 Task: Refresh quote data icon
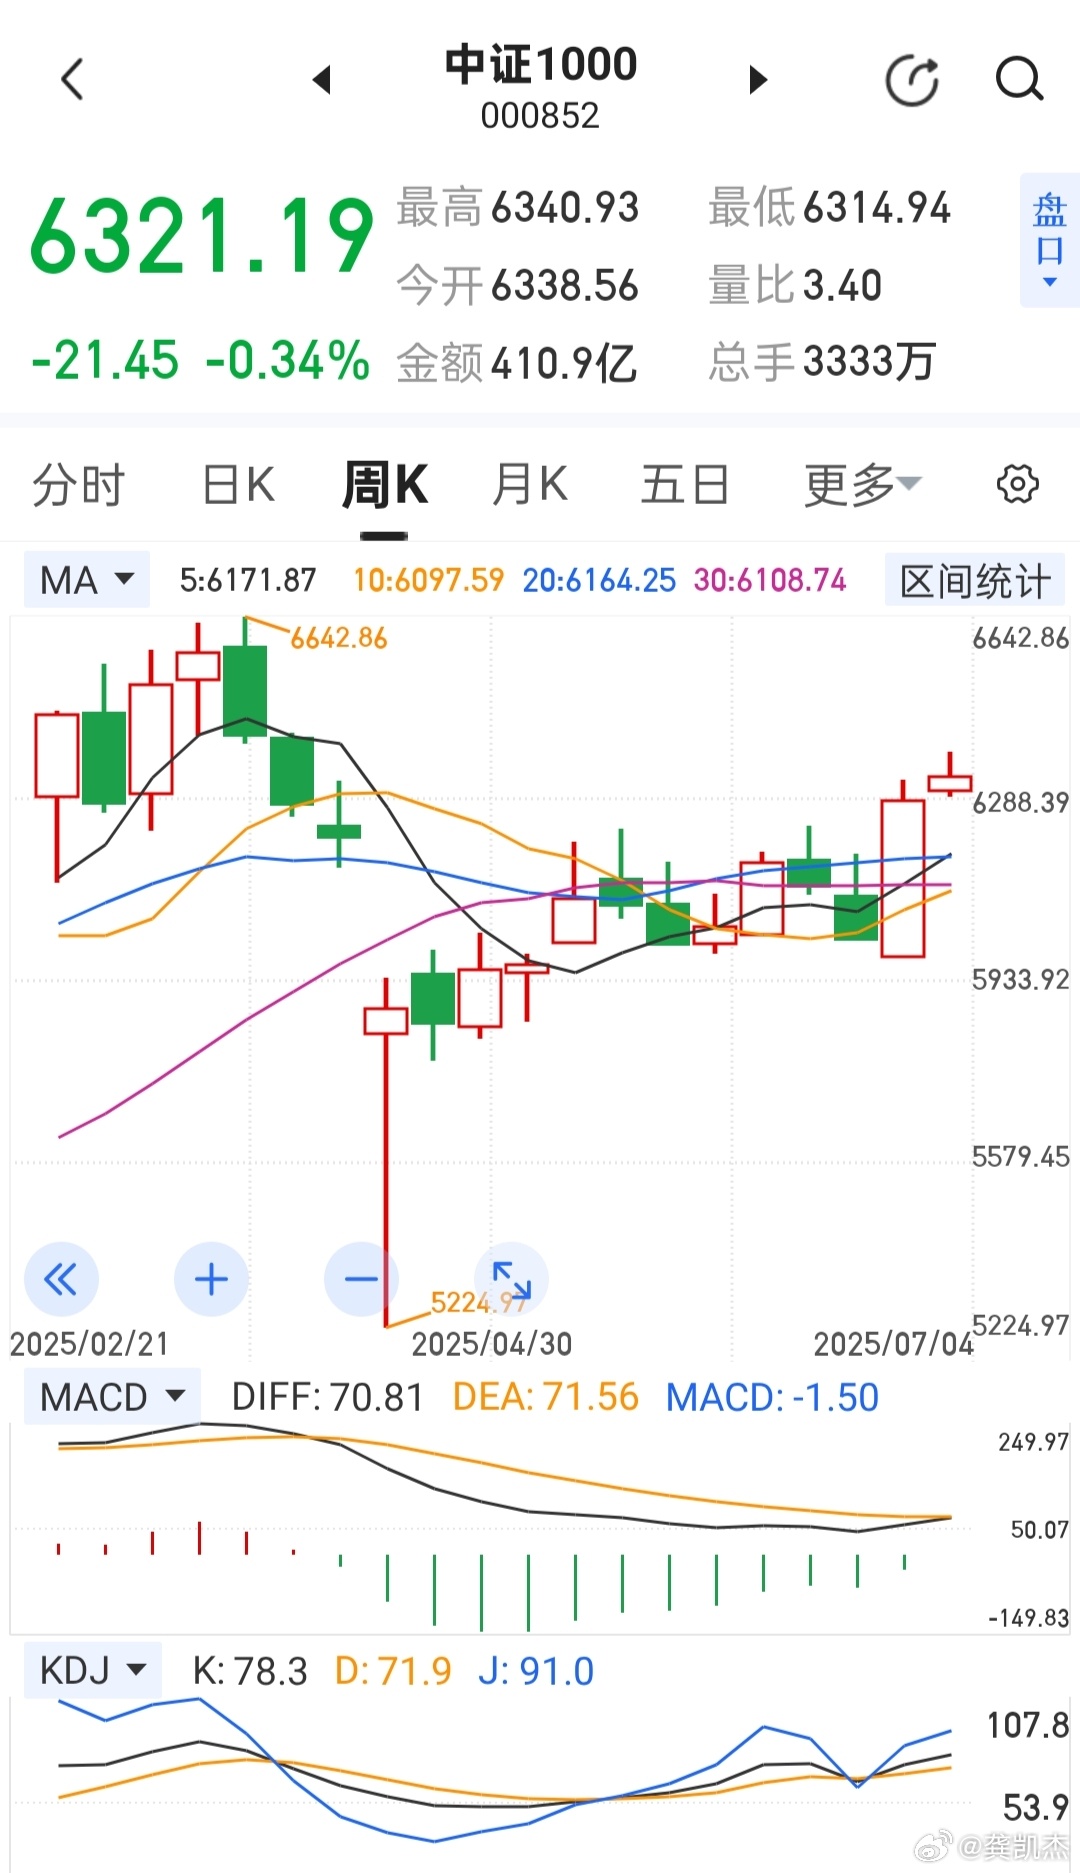(912, 80)
